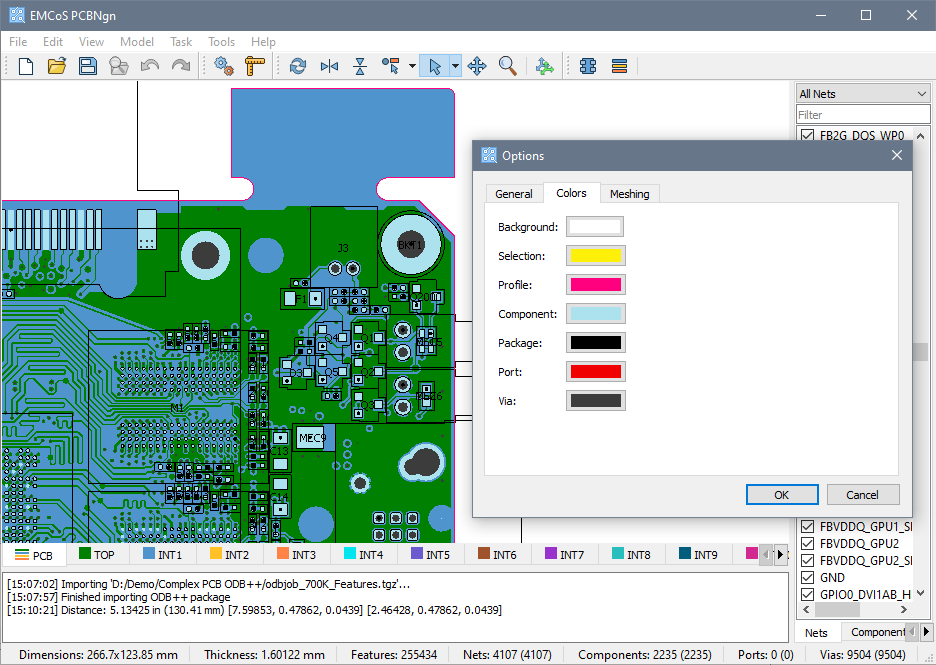936x665 pixels.
Task: Open a file with the folder icon
Action: (x=57, y=66)
